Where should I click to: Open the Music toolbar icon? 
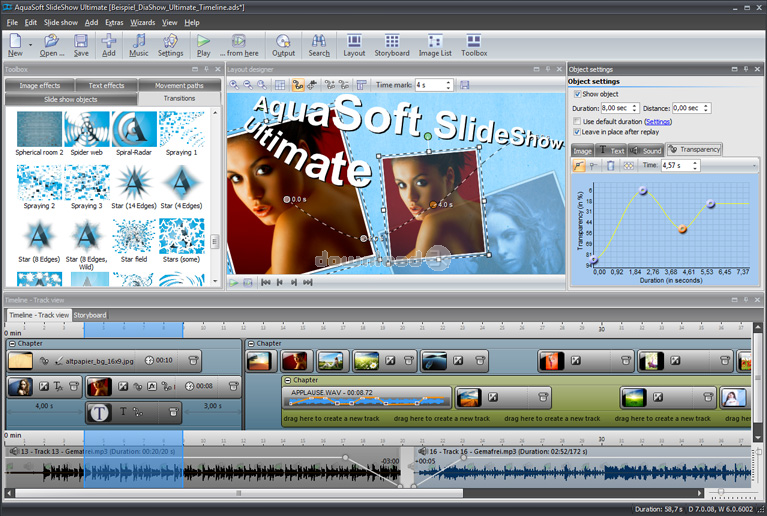139,45
